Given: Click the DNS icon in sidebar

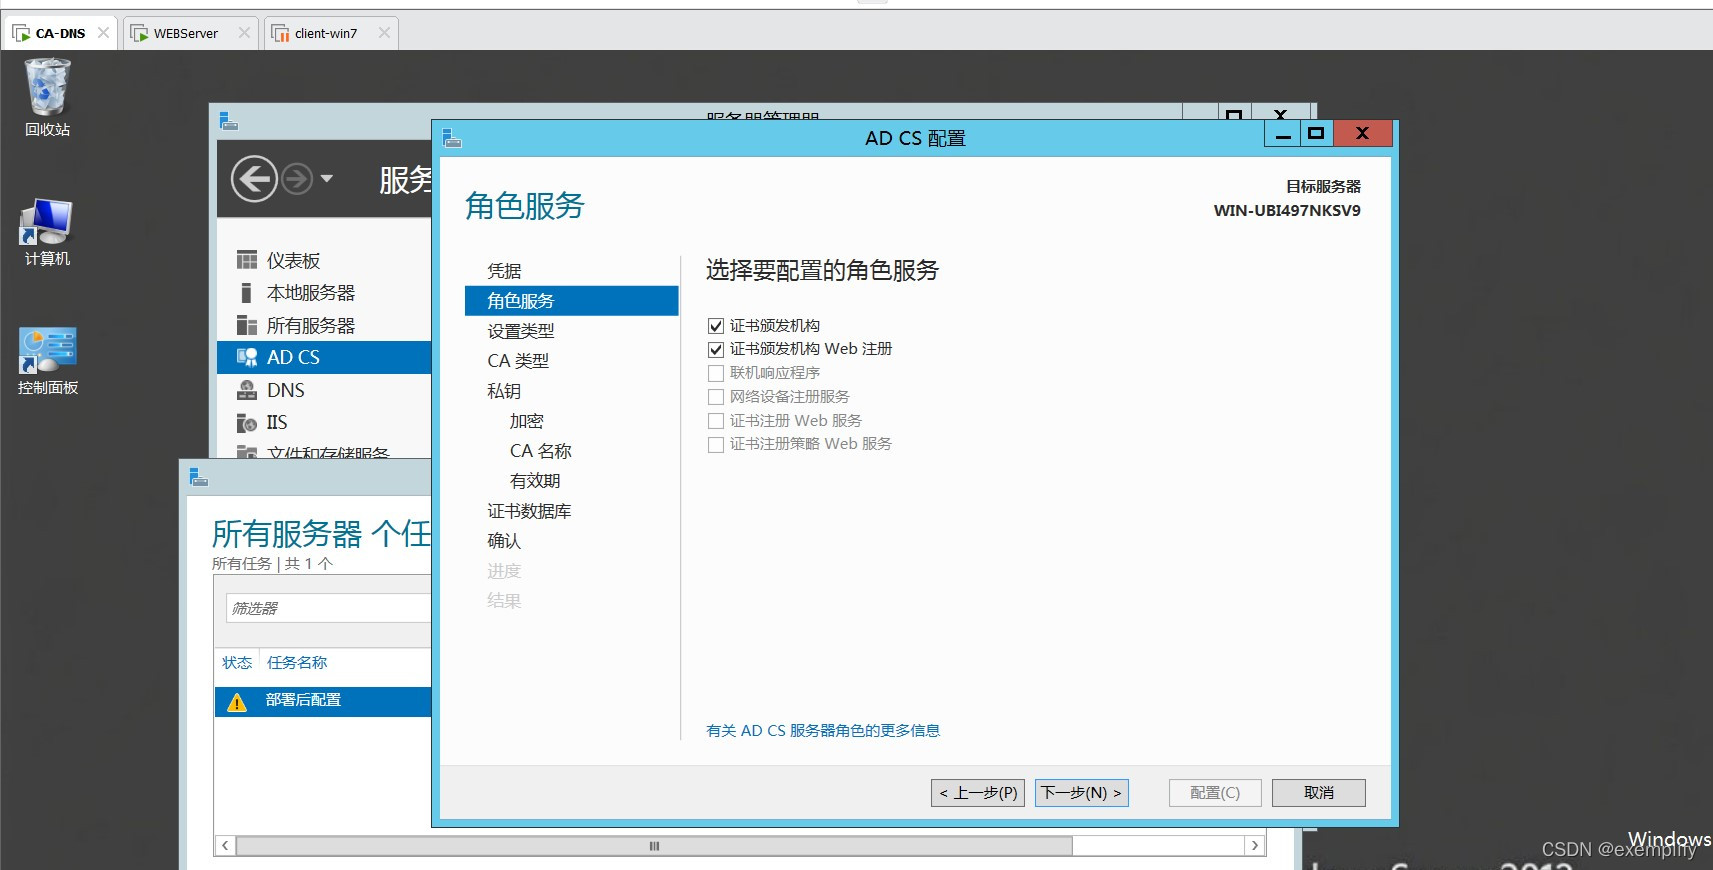Looking at the screenshot, I should tap(246, 390).
